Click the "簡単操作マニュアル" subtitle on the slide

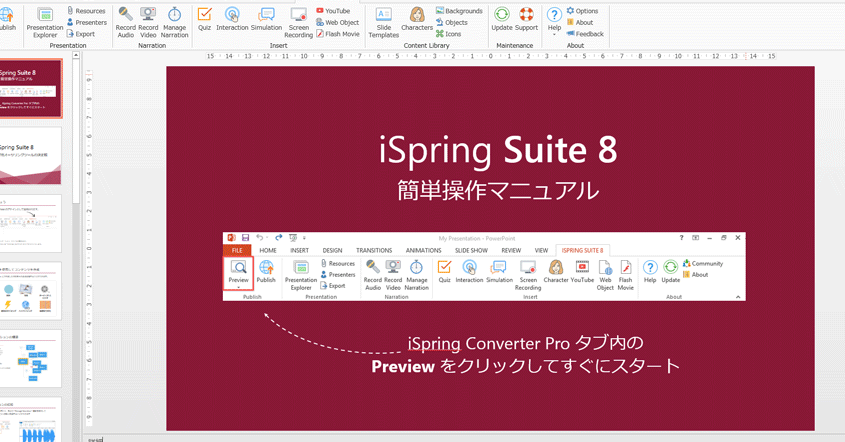tap(498, 190)
